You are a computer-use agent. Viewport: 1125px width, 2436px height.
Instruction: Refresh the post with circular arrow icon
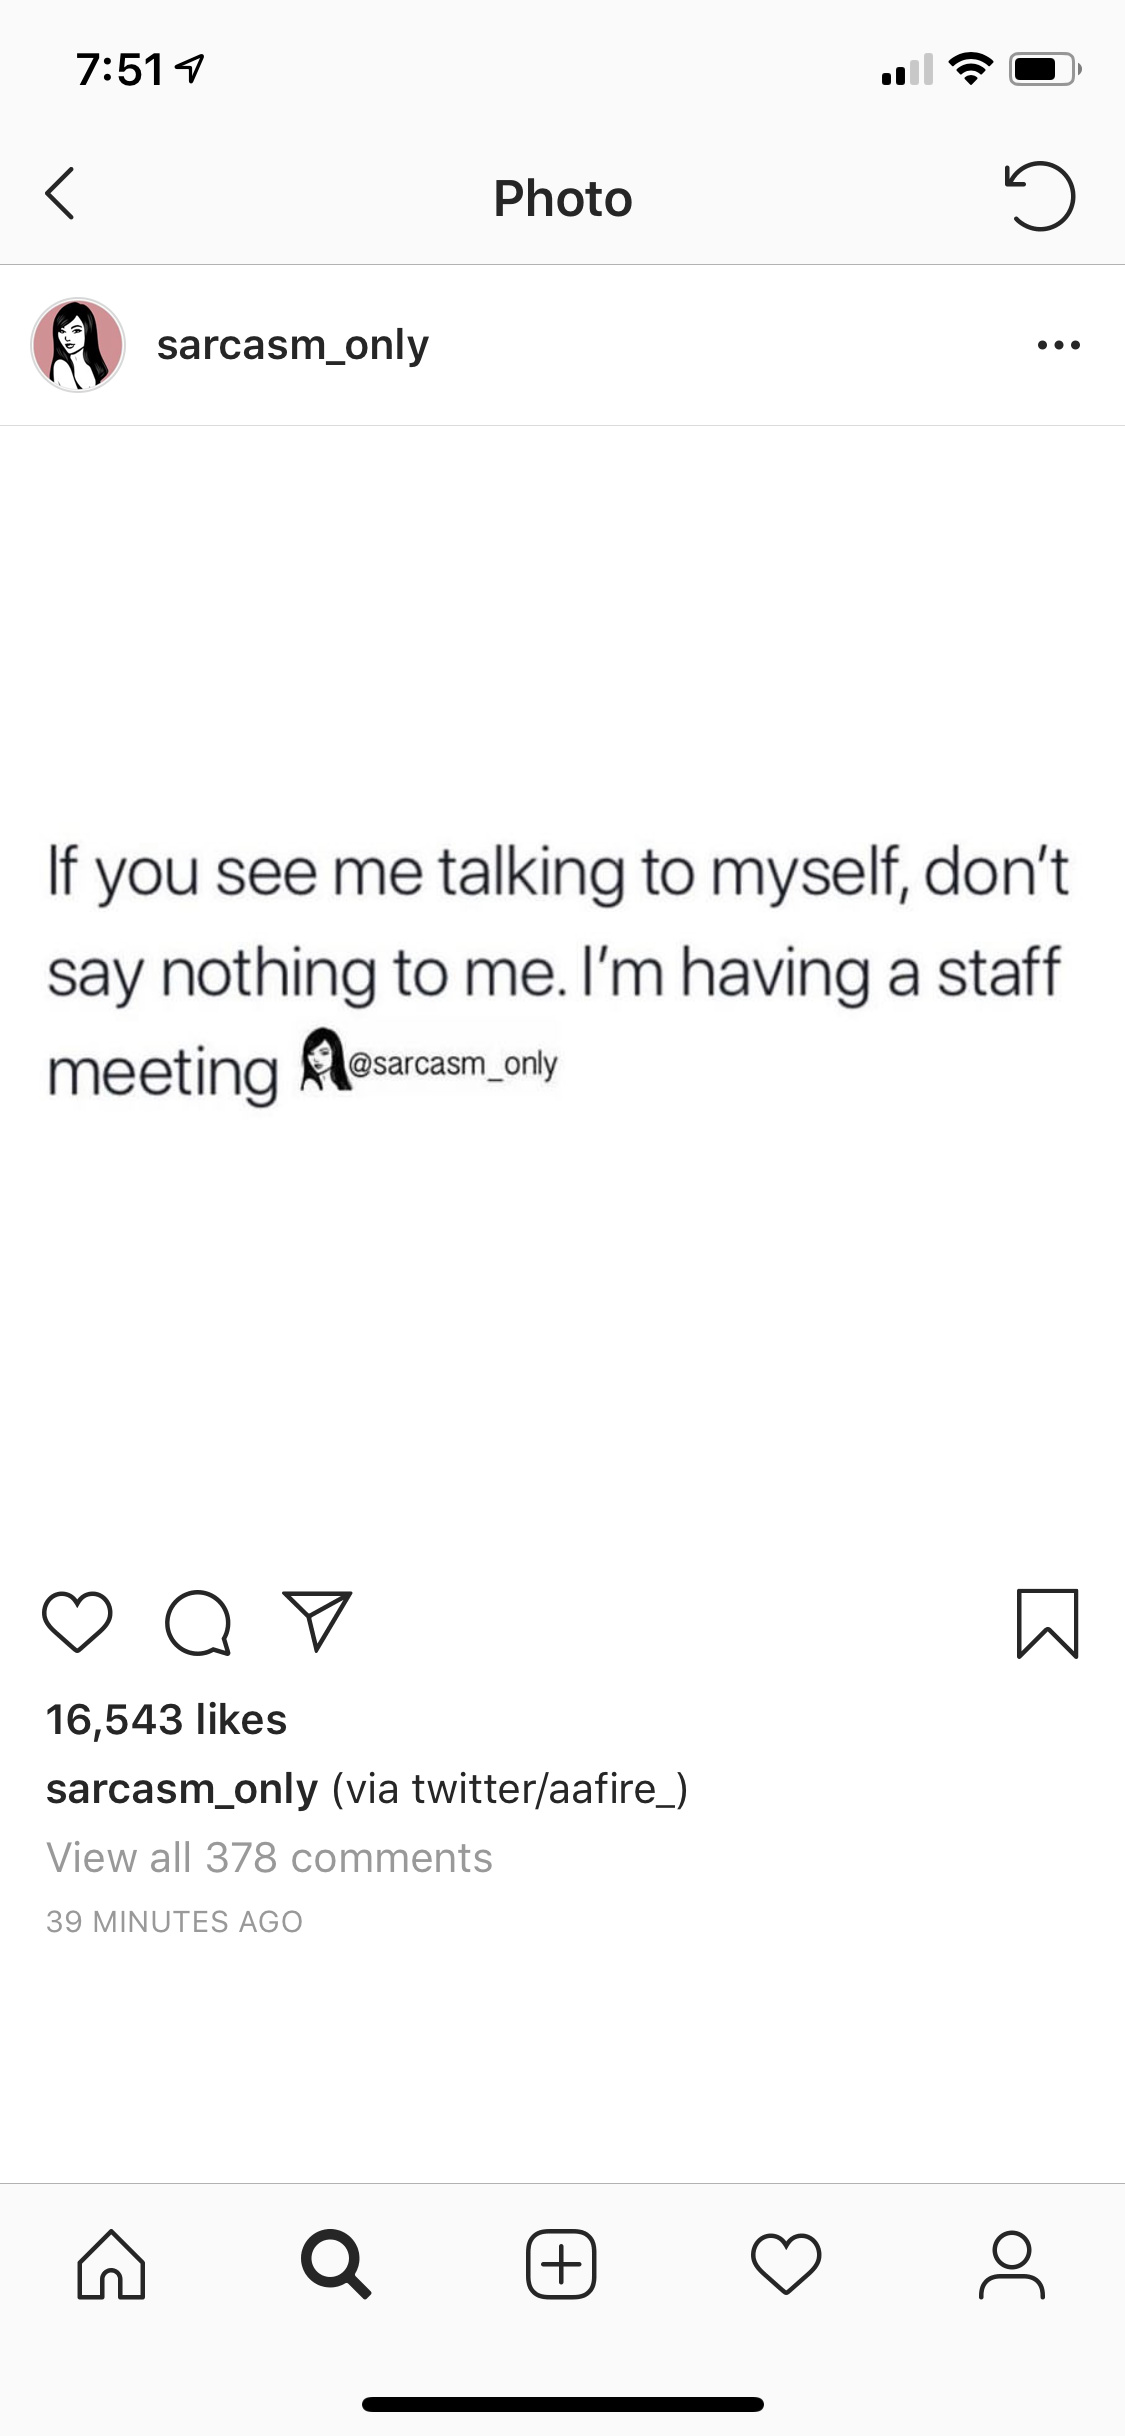[1039, 196]
